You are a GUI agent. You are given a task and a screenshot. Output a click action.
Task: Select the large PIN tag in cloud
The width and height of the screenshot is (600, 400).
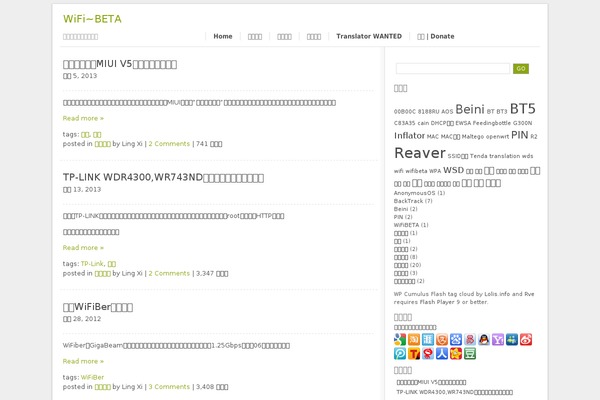pos(520,135)
